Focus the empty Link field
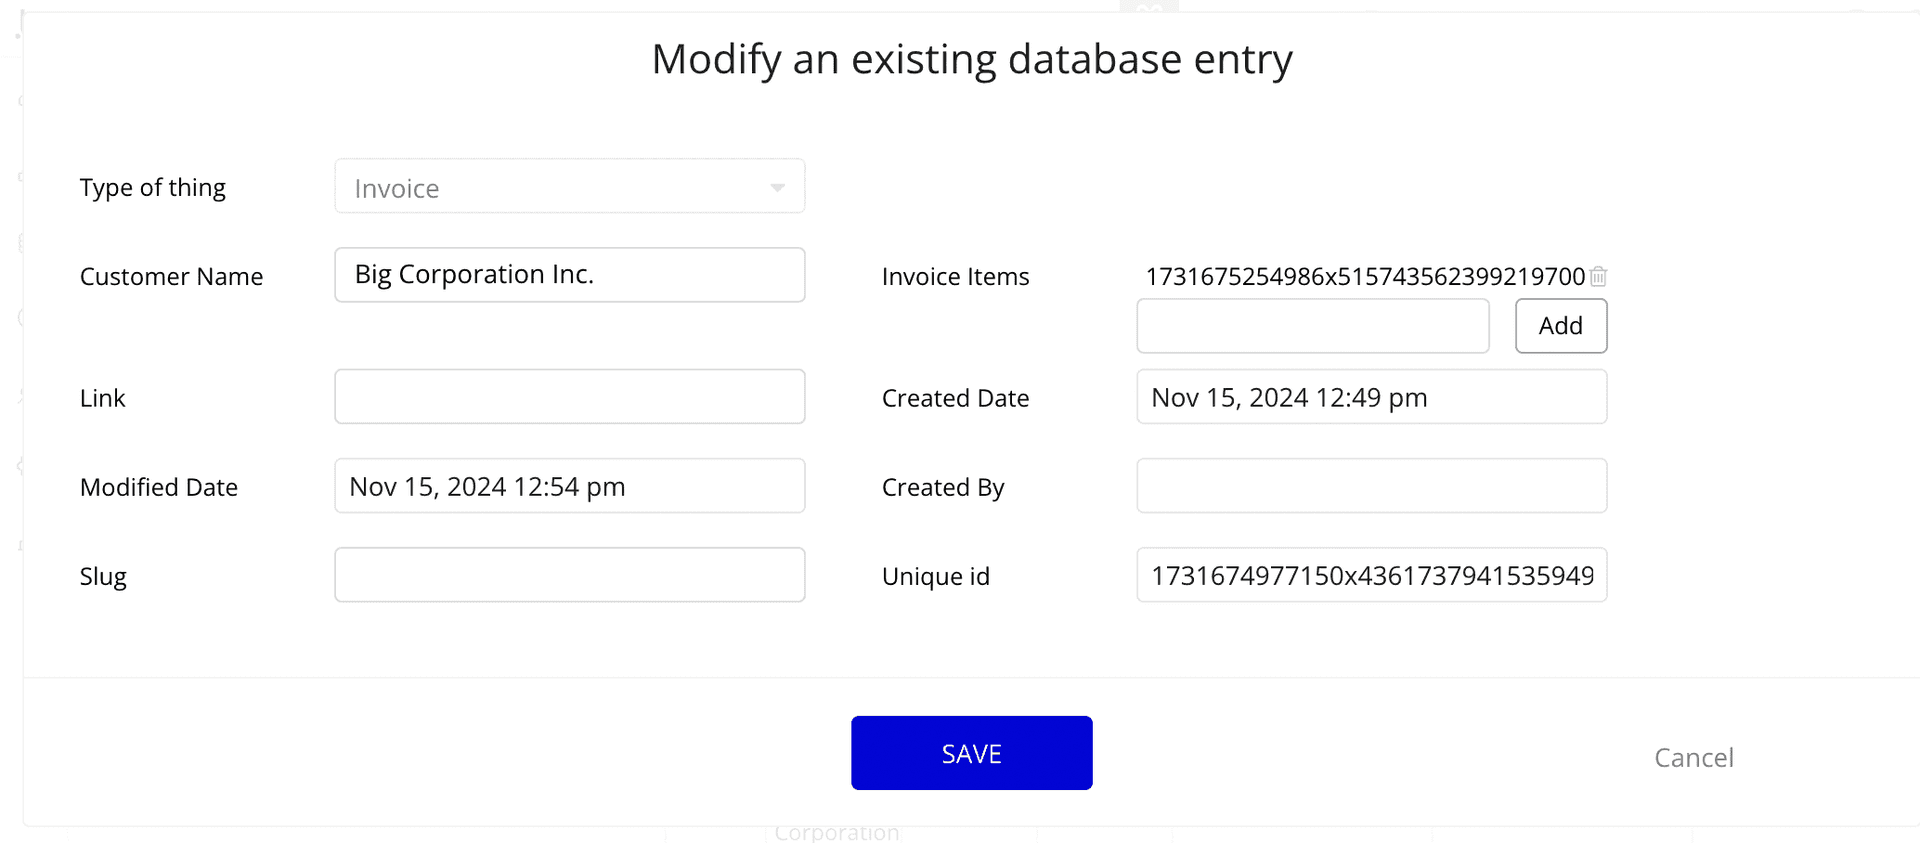Image resolution: width=1920 pixels, height=843 pixels. (x=569, y=397)
